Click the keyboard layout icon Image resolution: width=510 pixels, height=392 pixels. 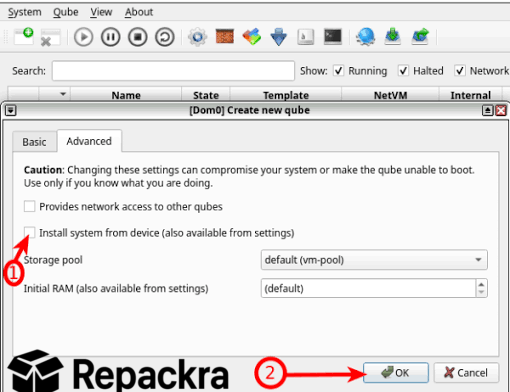(x=306, y=37)
